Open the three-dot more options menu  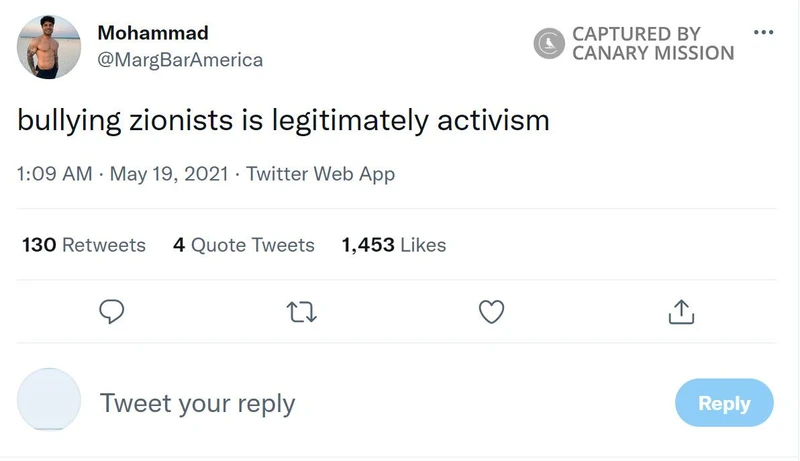[x=763, y=32]
